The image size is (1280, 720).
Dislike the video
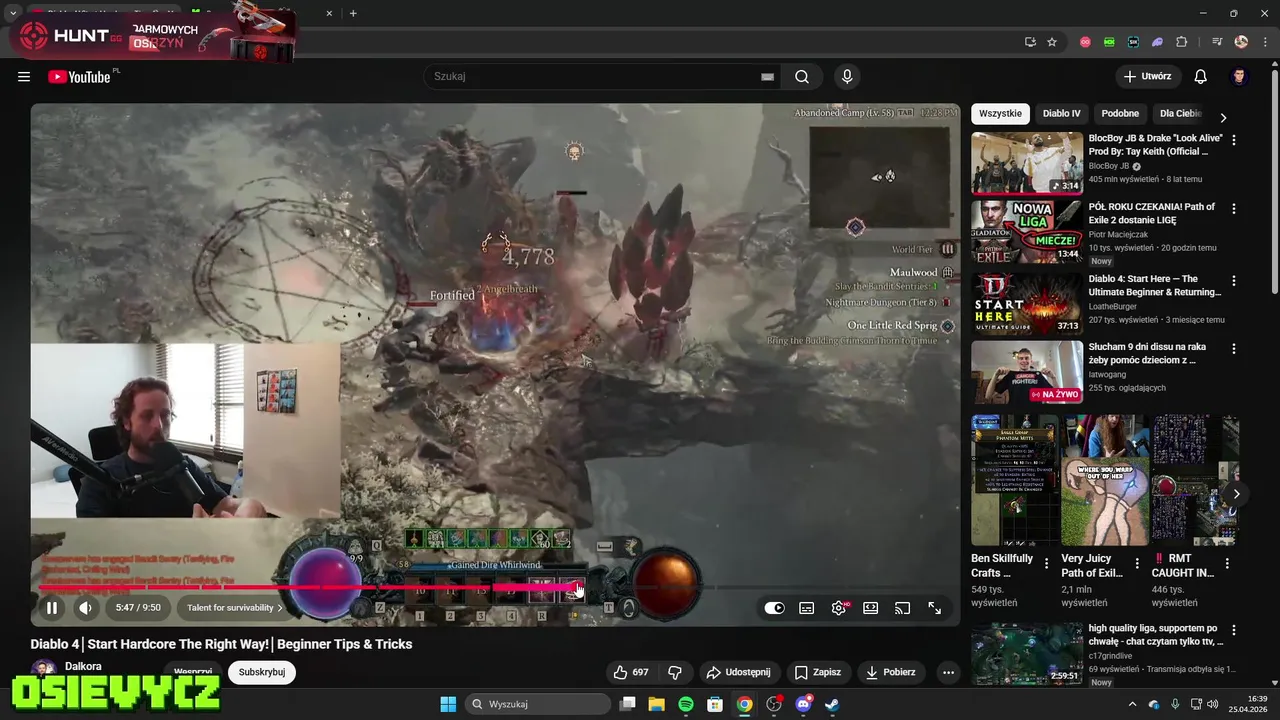[x=675, y=672]
